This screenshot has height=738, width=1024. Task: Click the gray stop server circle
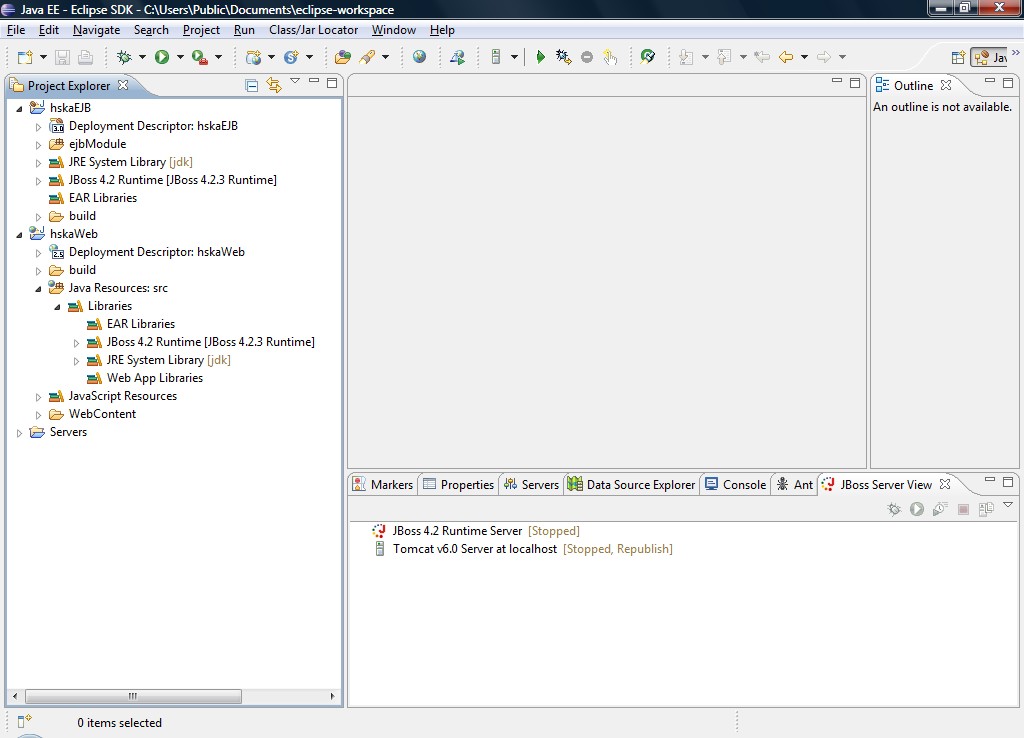coord(587,57)
